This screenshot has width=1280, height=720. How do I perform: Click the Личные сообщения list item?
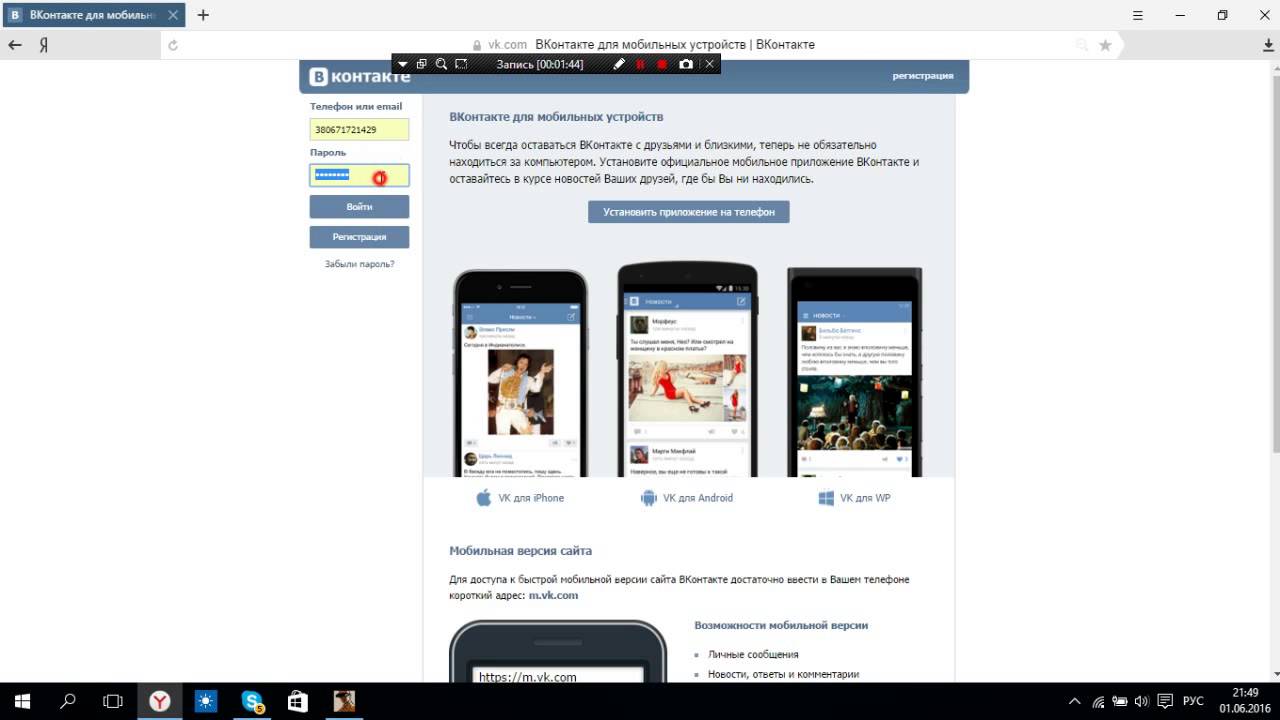[753, 654]
